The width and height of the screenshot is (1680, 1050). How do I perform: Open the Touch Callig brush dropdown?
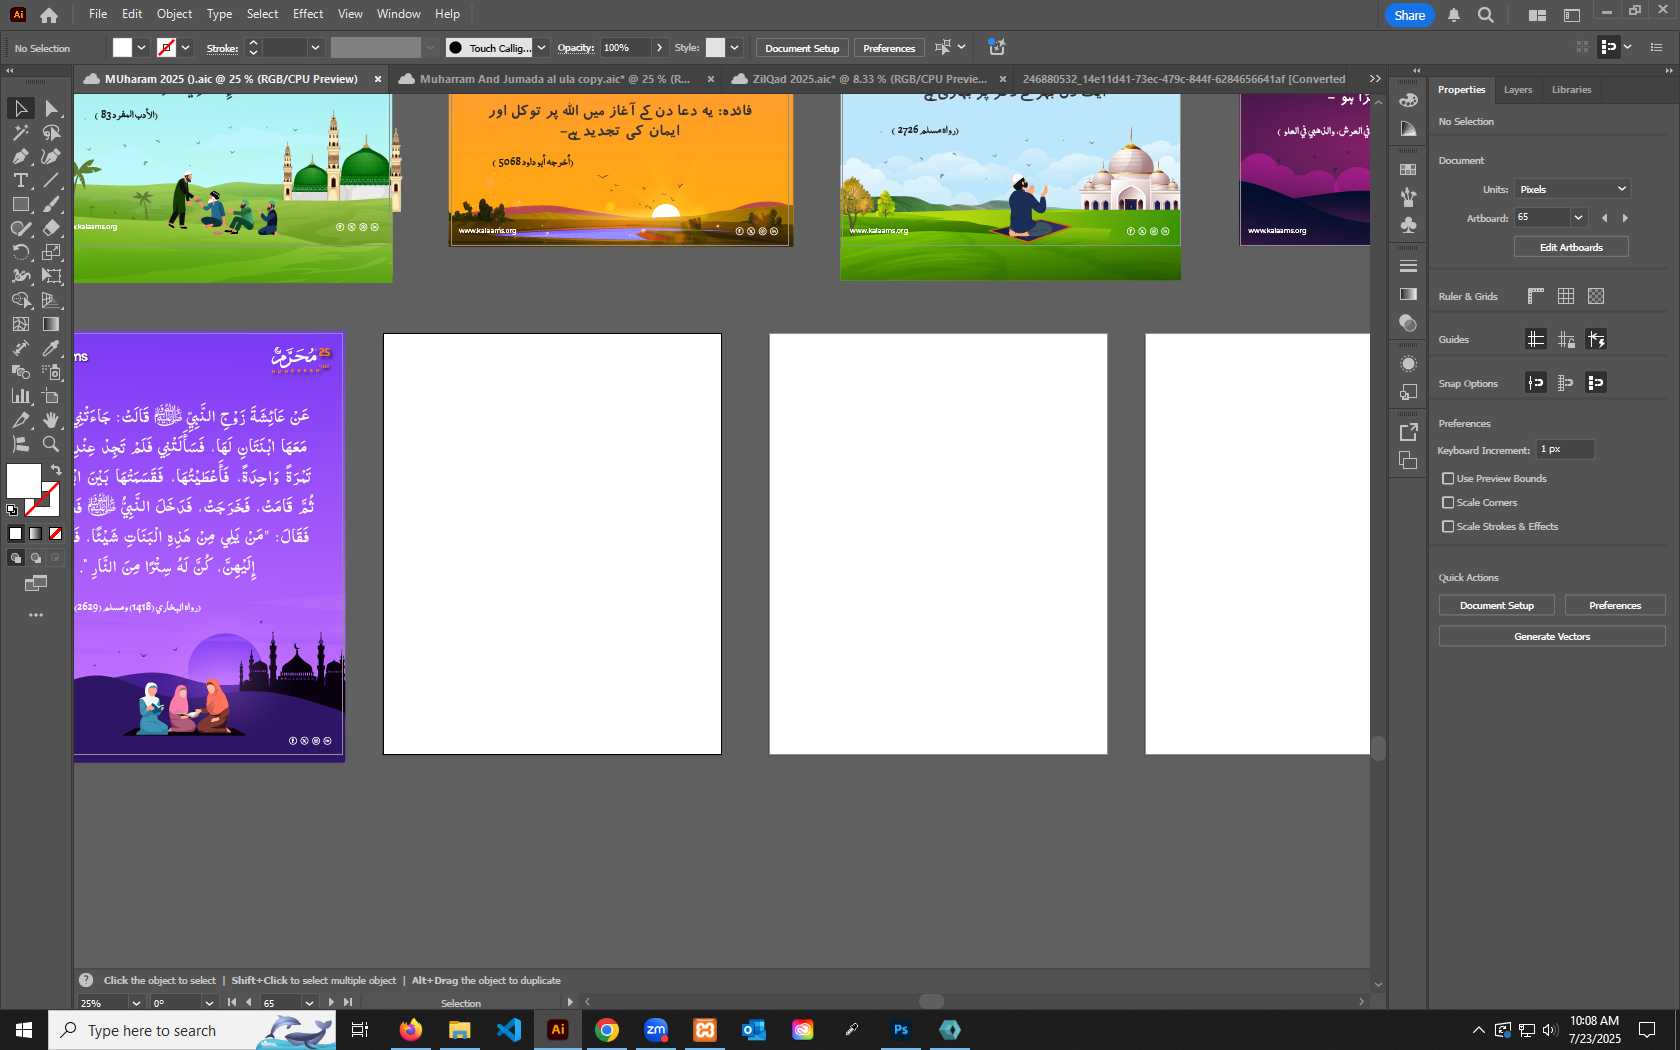[541, 48]
